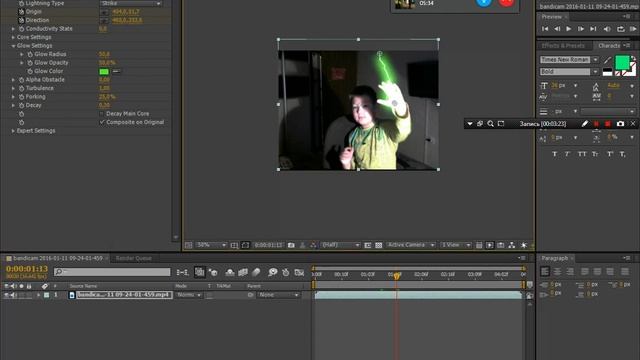Open the Lightning Type Strike dropdown

(x=131, y=3)
